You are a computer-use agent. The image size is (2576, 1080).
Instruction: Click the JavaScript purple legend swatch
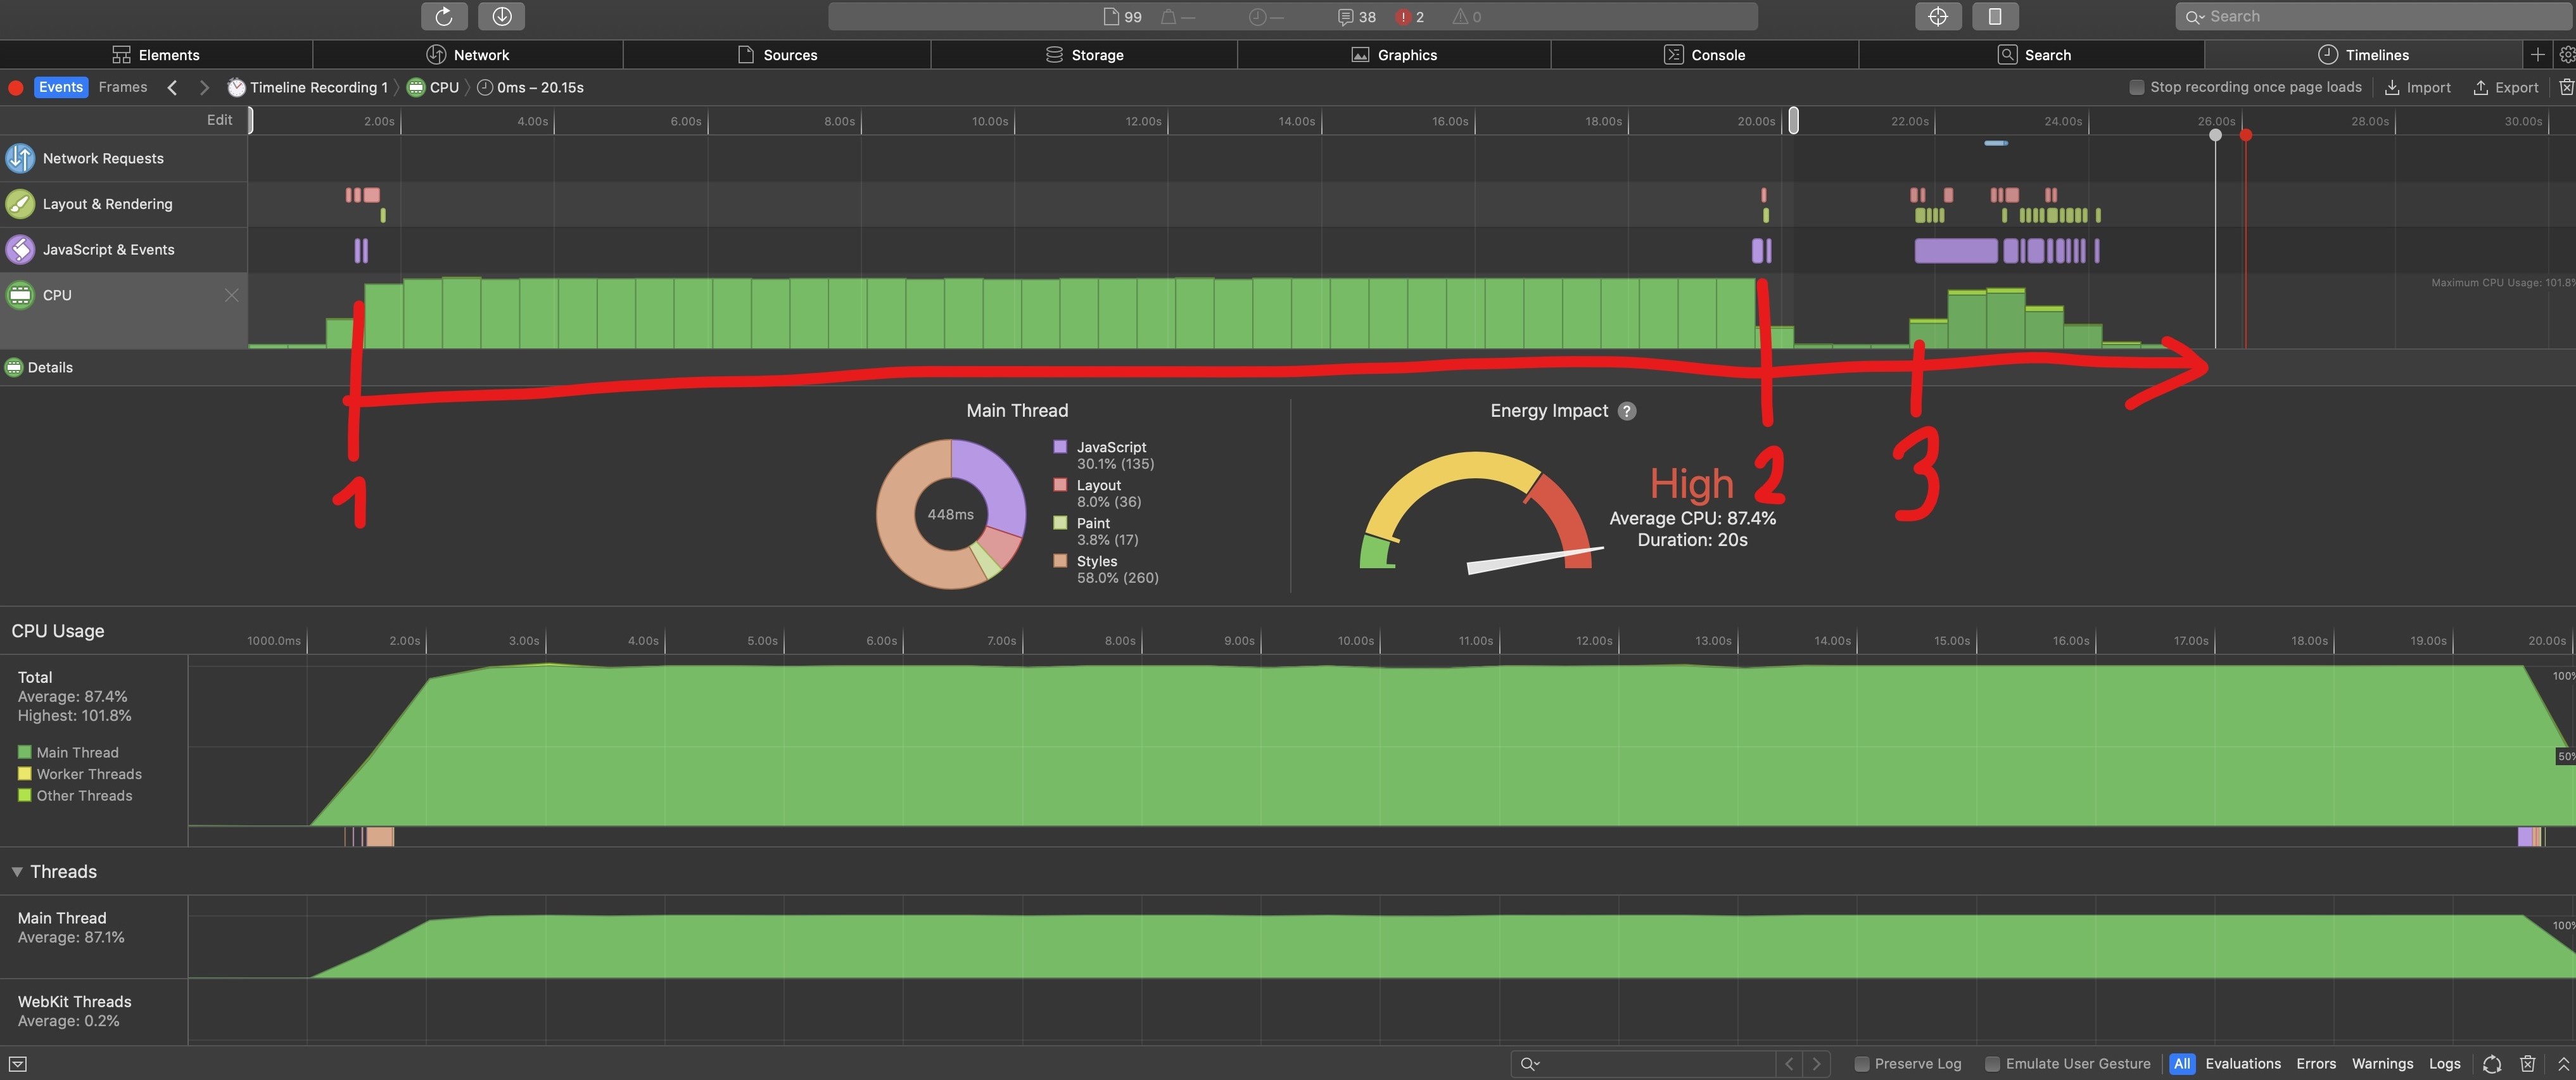point(1060,447)
